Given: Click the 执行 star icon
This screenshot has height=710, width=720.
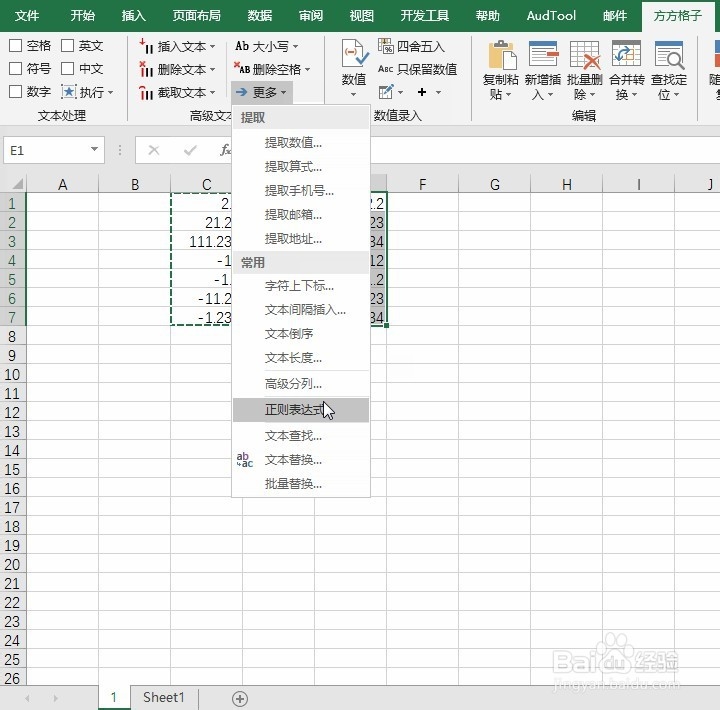Looking at the screenshot, I should (69, 92).
